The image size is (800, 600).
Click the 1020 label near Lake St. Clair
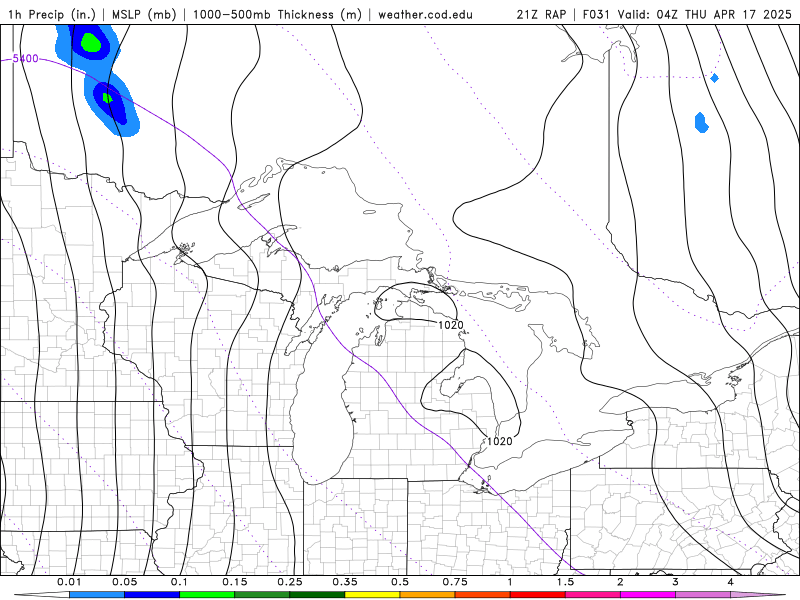(x=500, y=441)
